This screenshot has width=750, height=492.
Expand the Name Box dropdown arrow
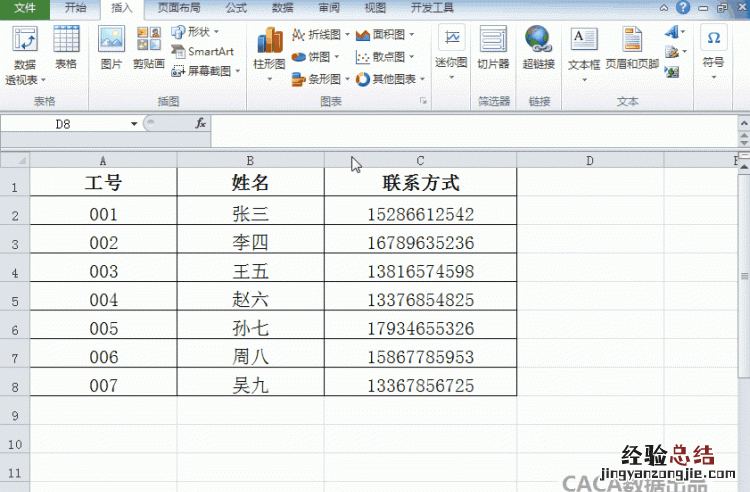(x=135, y=123)
